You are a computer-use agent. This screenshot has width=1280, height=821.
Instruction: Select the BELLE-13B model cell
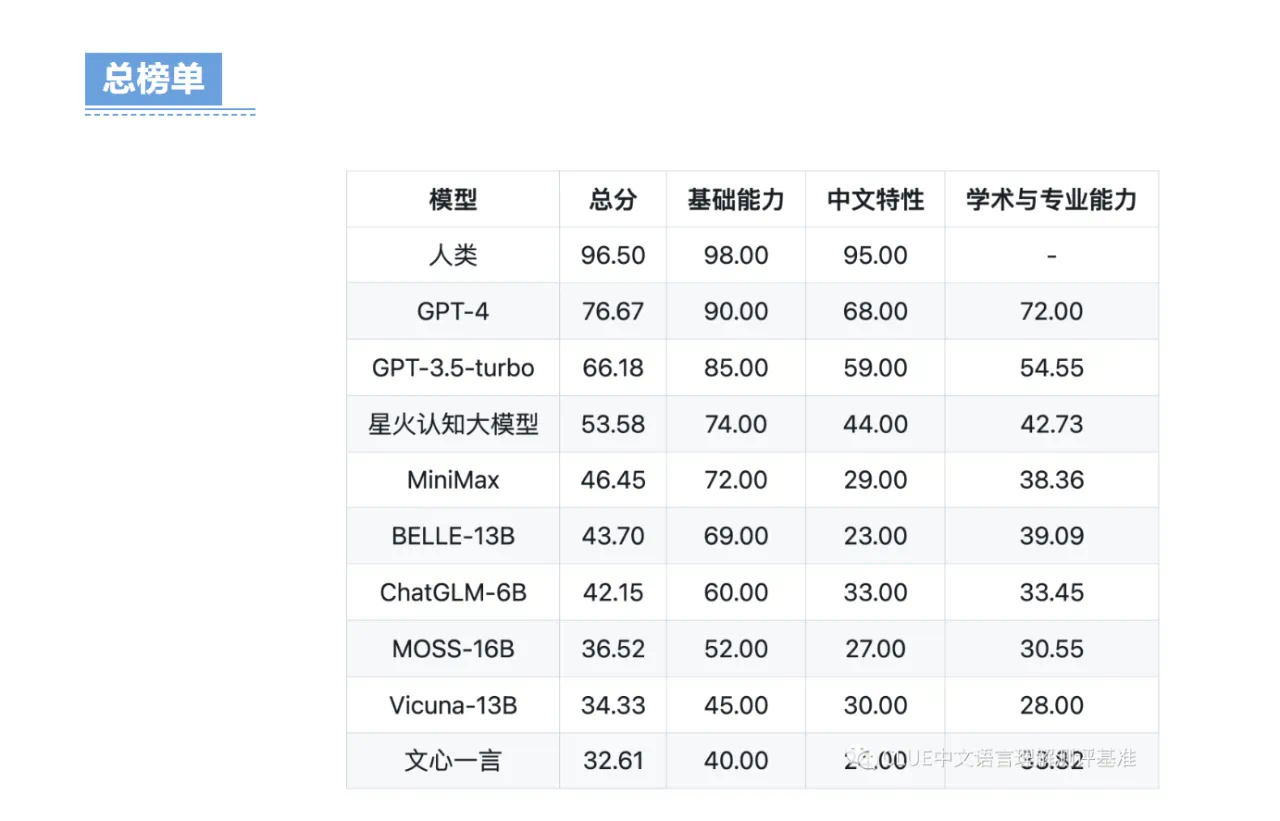[453, 536]
